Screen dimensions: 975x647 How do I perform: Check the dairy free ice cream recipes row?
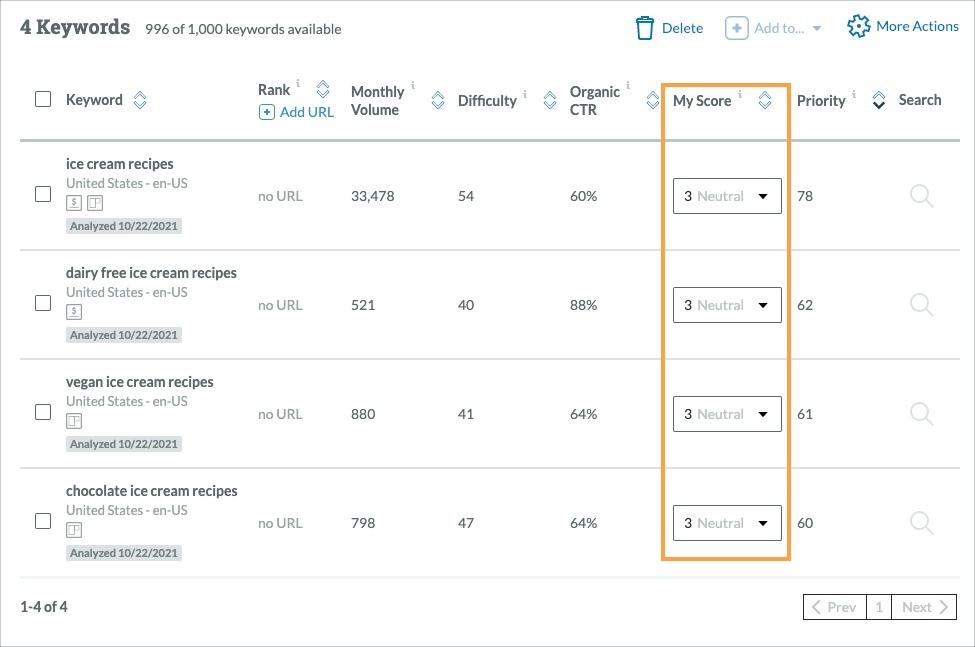click(x=43, y=305)
